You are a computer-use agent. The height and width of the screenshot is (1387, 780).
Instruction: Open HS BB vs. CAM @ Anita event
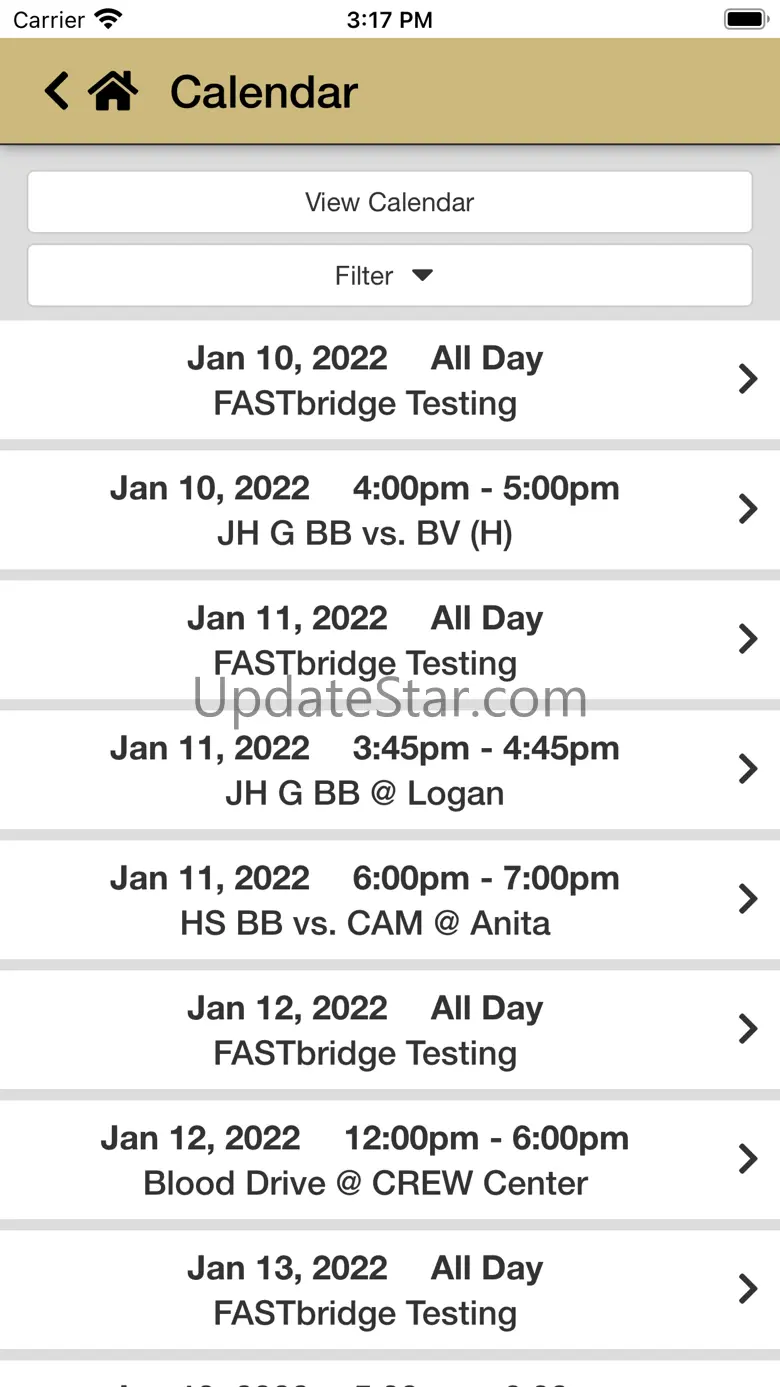pos(365,900)
